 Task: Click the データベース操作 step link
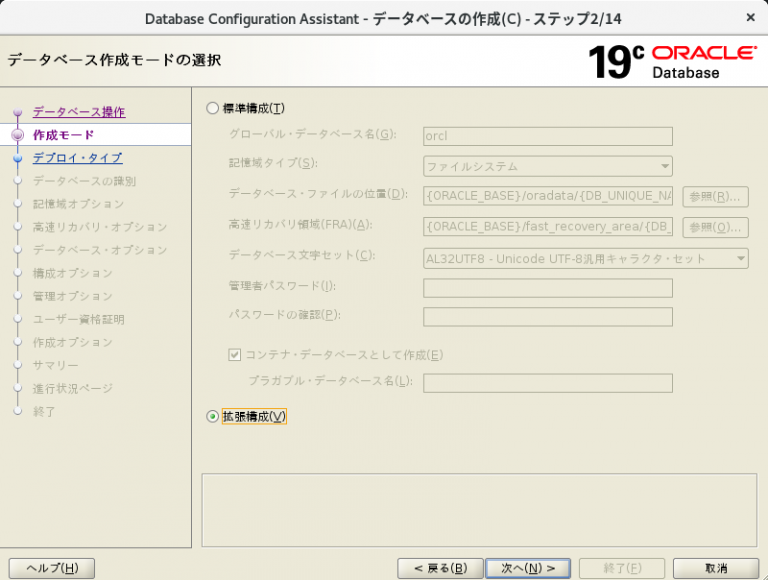(x=79, y=111)
